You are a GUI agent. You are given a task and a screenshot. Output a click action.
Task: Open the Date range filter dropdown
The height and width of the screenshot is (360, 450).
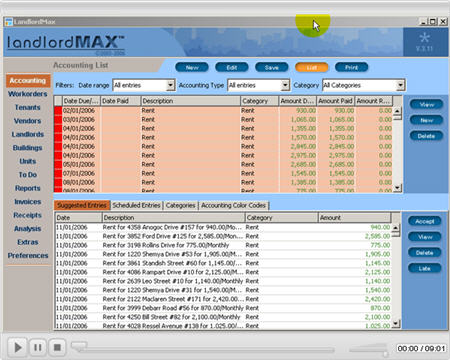170,85
